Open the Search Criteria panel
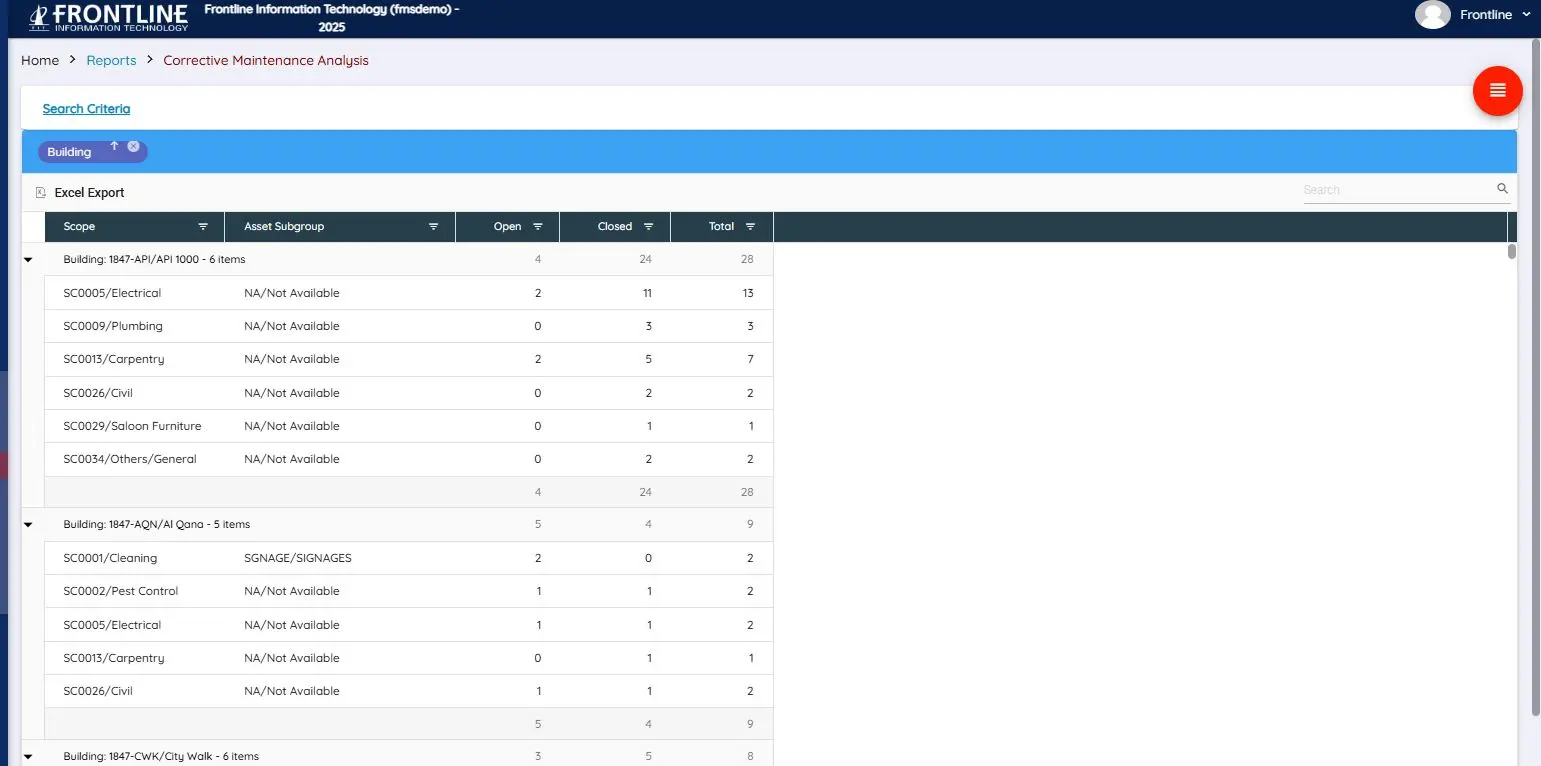Screen dimensions: 1541x766 click(x=86, y=108)
